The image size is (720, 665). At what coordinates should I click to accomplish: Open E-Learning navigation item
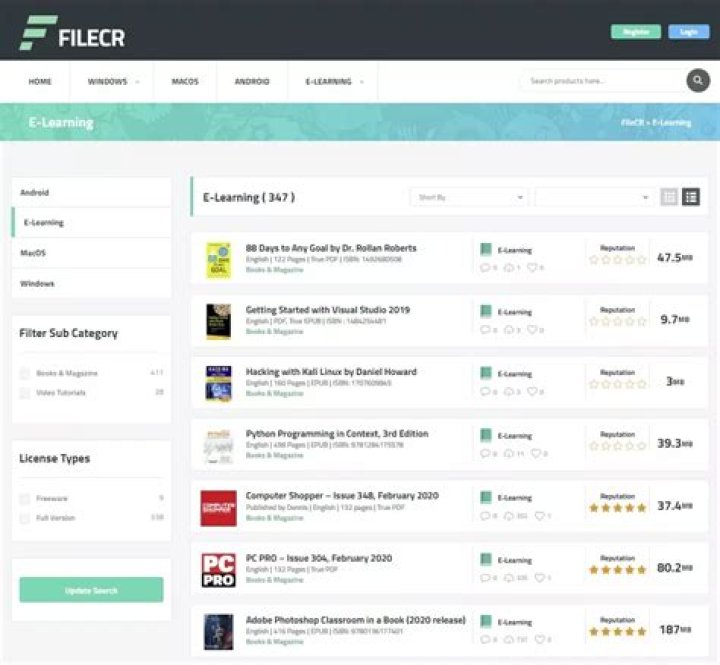pyautogui.click(x=329, y=82)
